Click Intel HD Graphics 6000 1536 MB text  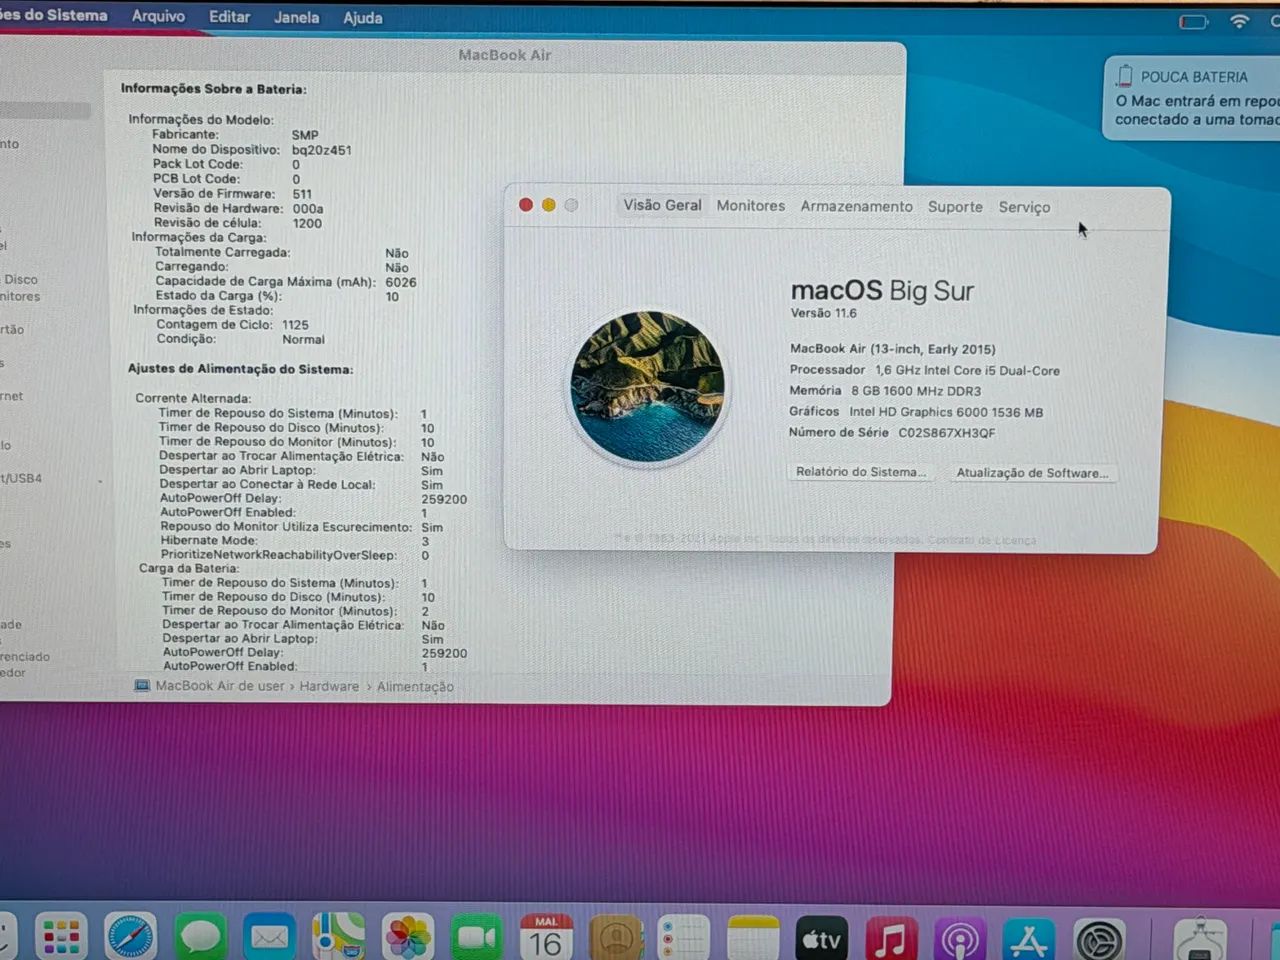click(x=945, y=412)
